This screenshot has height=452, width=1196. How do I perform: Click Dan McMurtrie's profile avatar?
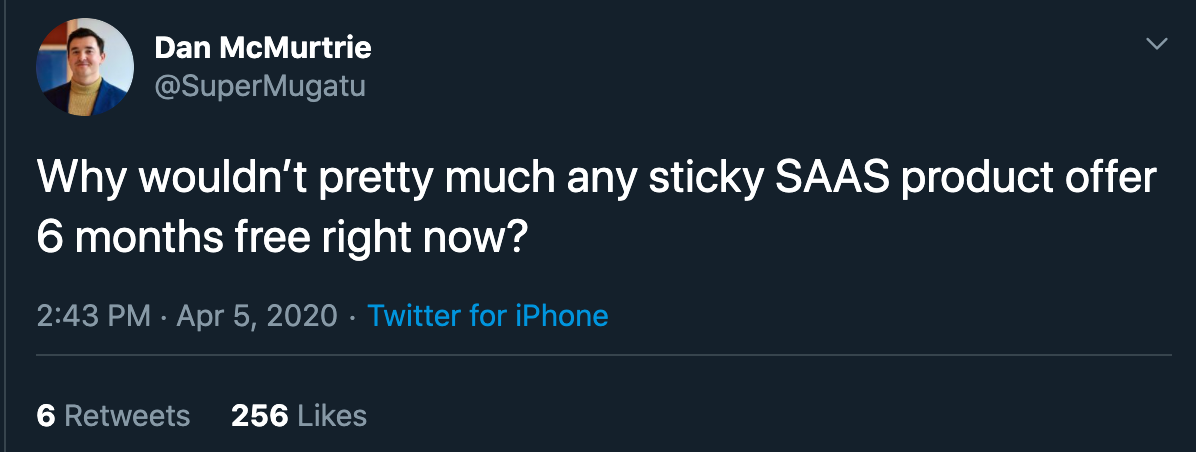(85, 67)
